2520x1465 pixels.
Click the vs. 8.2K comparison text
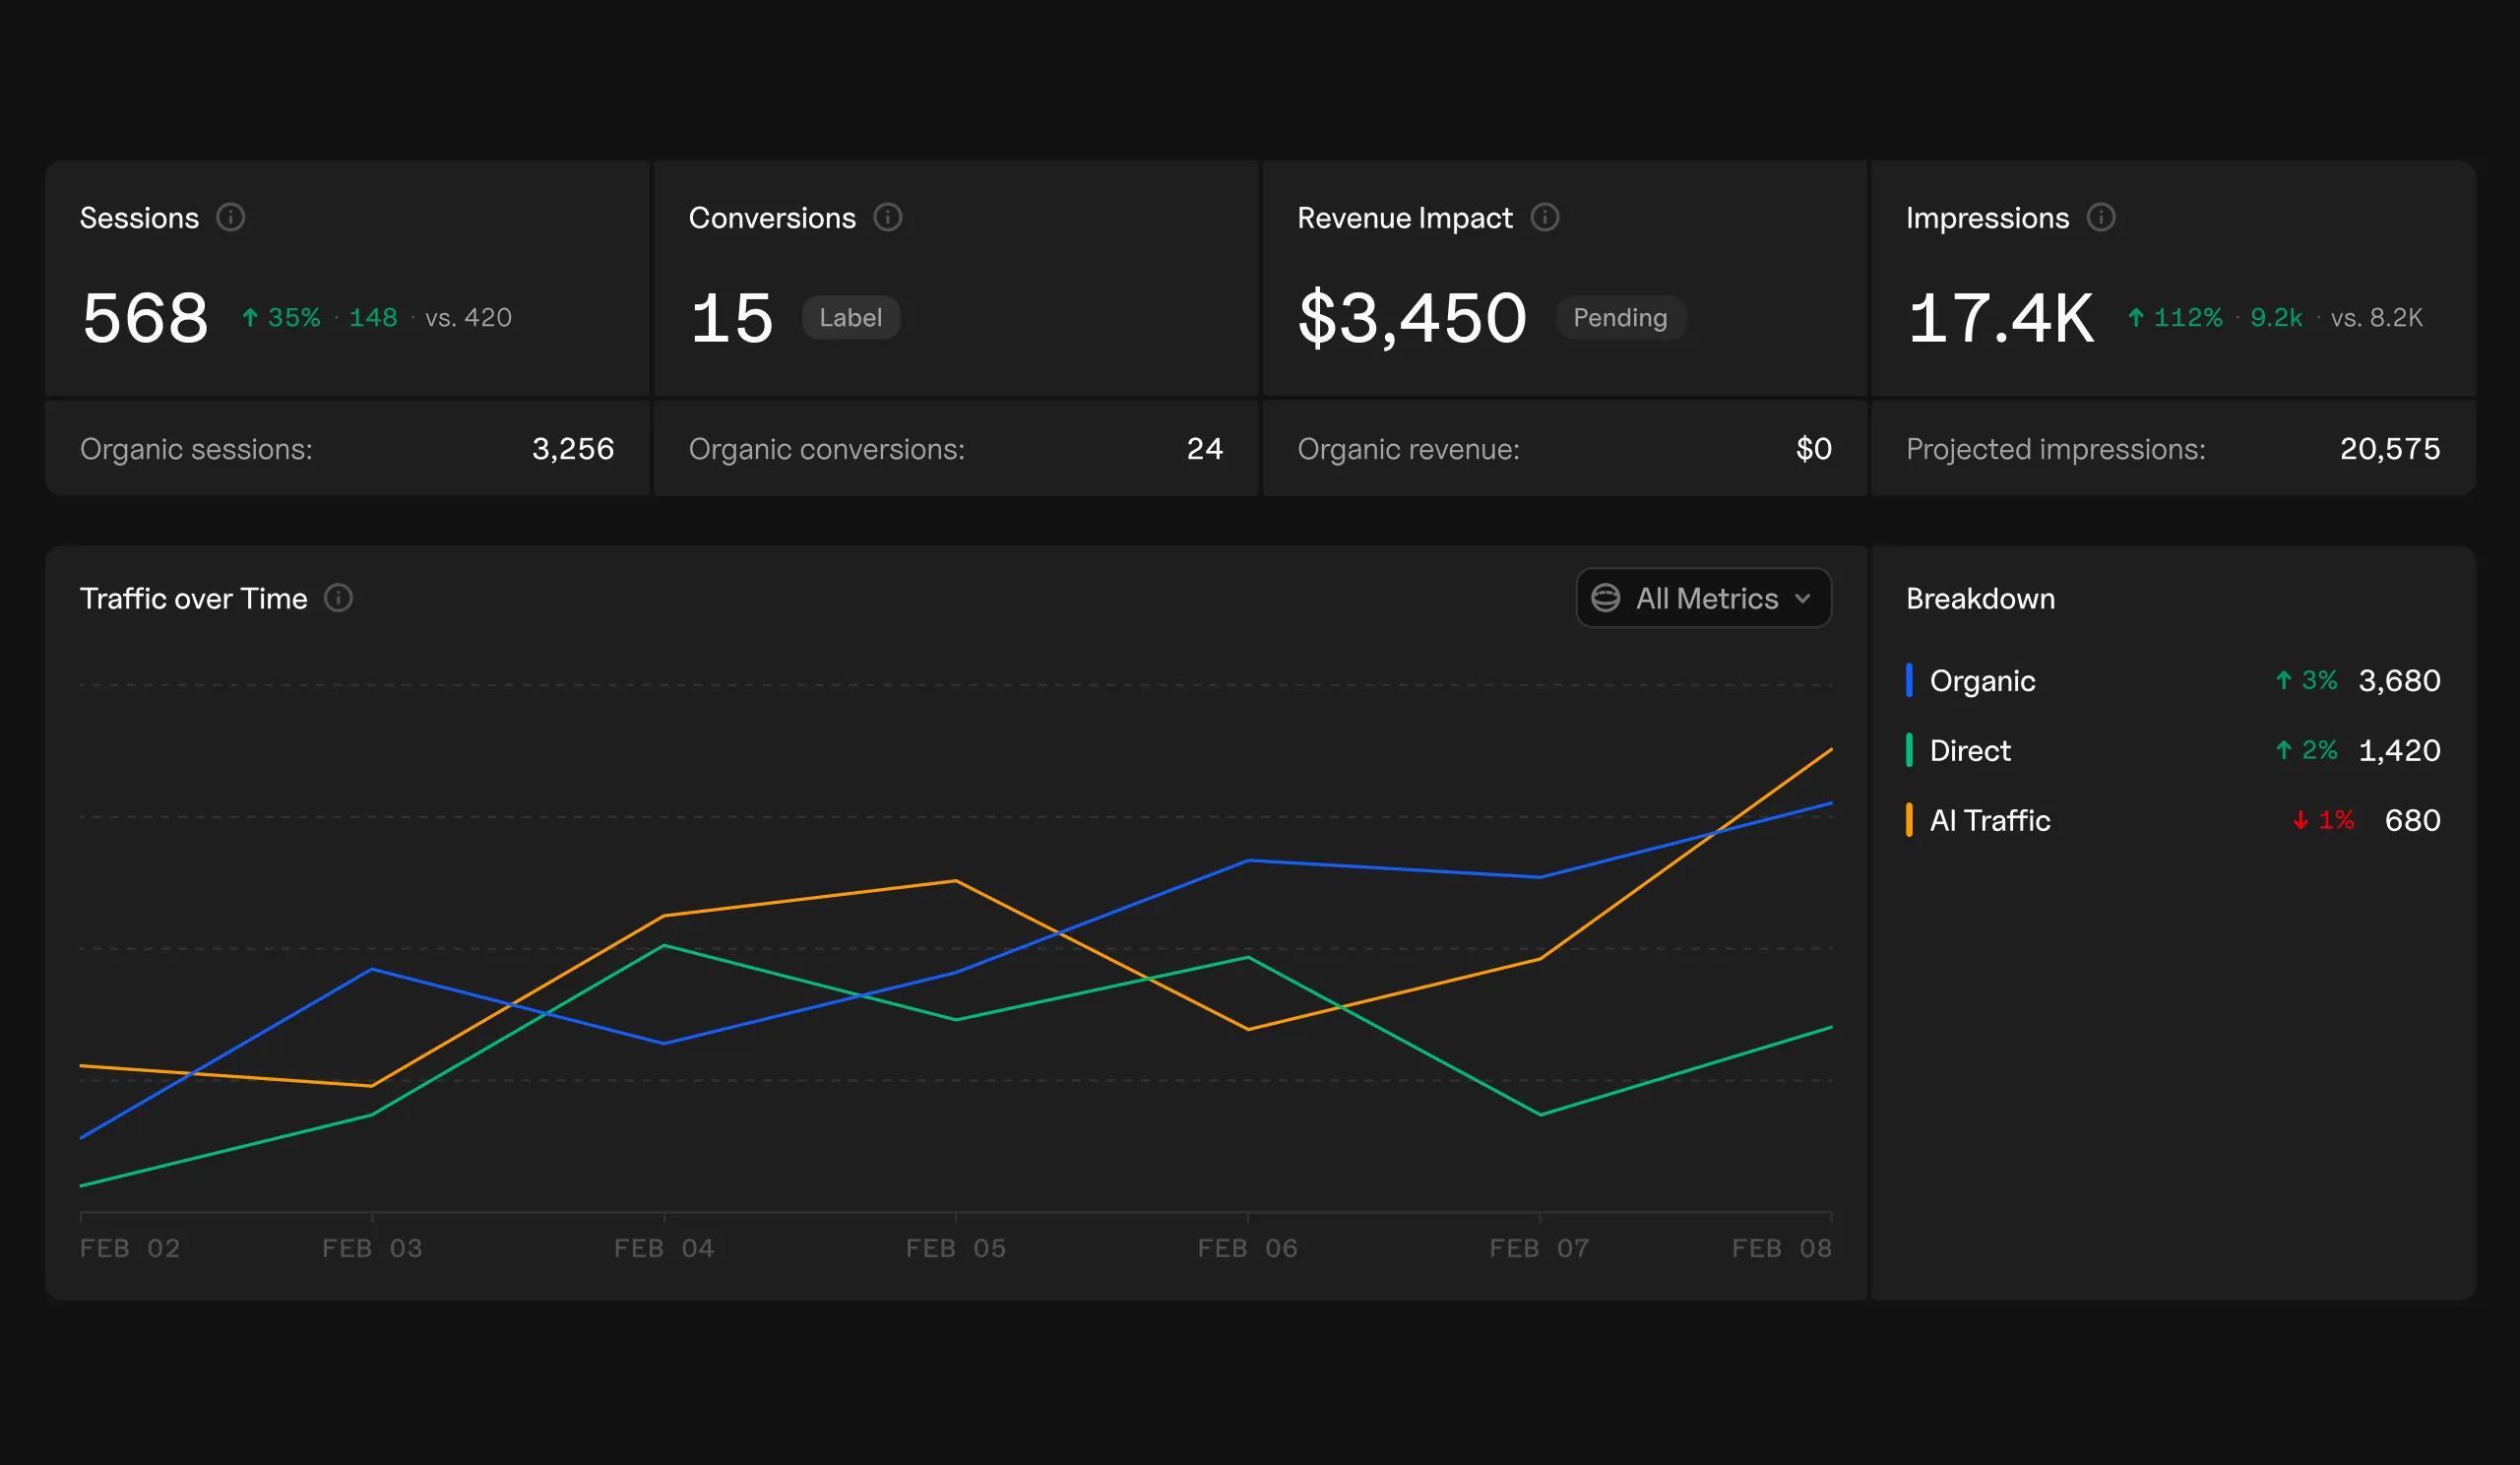[2377, 318]
